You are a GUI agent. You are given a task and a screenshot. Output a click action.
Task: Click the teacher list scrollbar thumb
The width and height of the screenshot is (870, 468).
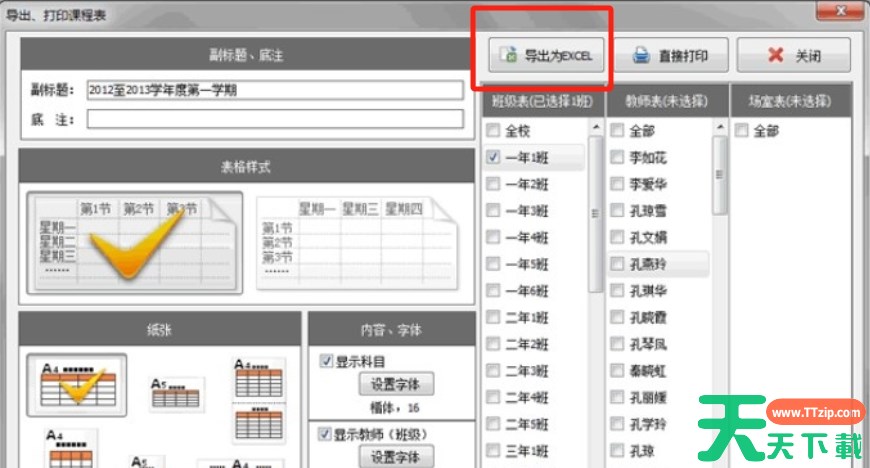[x=720, y=175]
